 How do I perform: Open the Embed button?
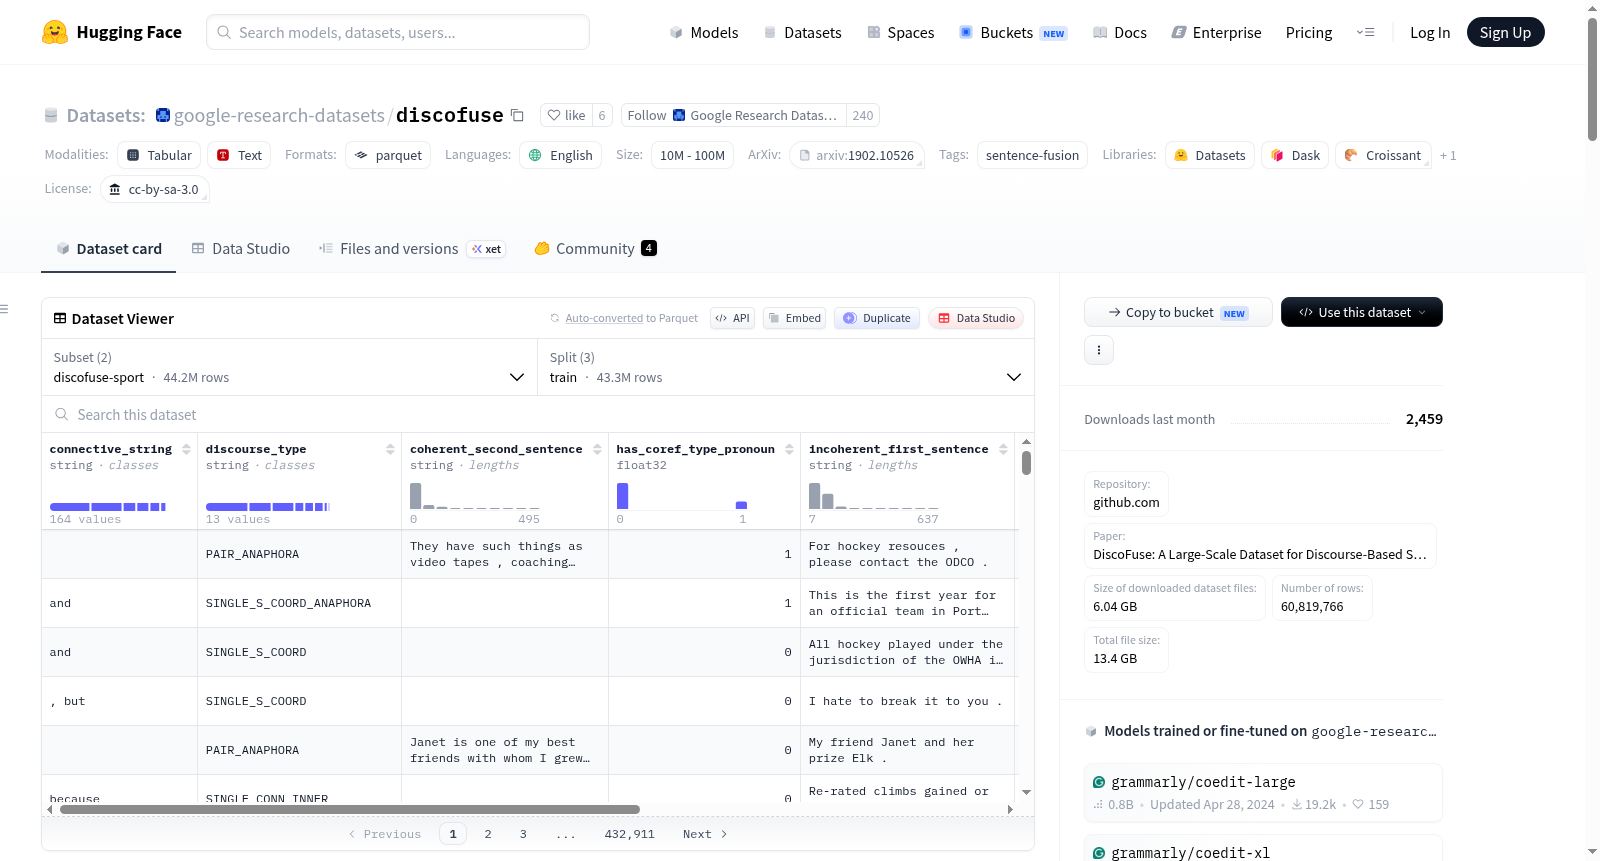coord(794,318)
